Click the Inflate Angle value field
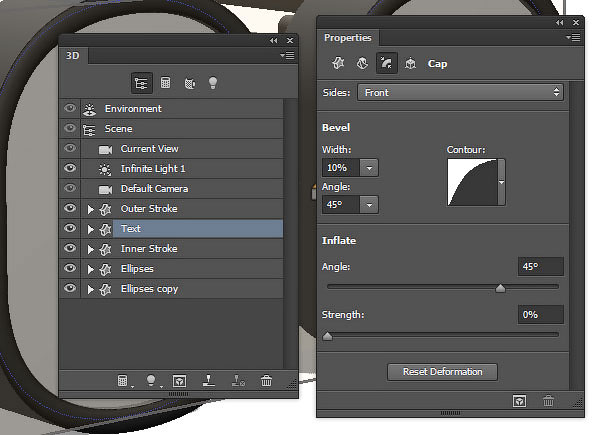 pyautogui.click(x=540, y=266)
